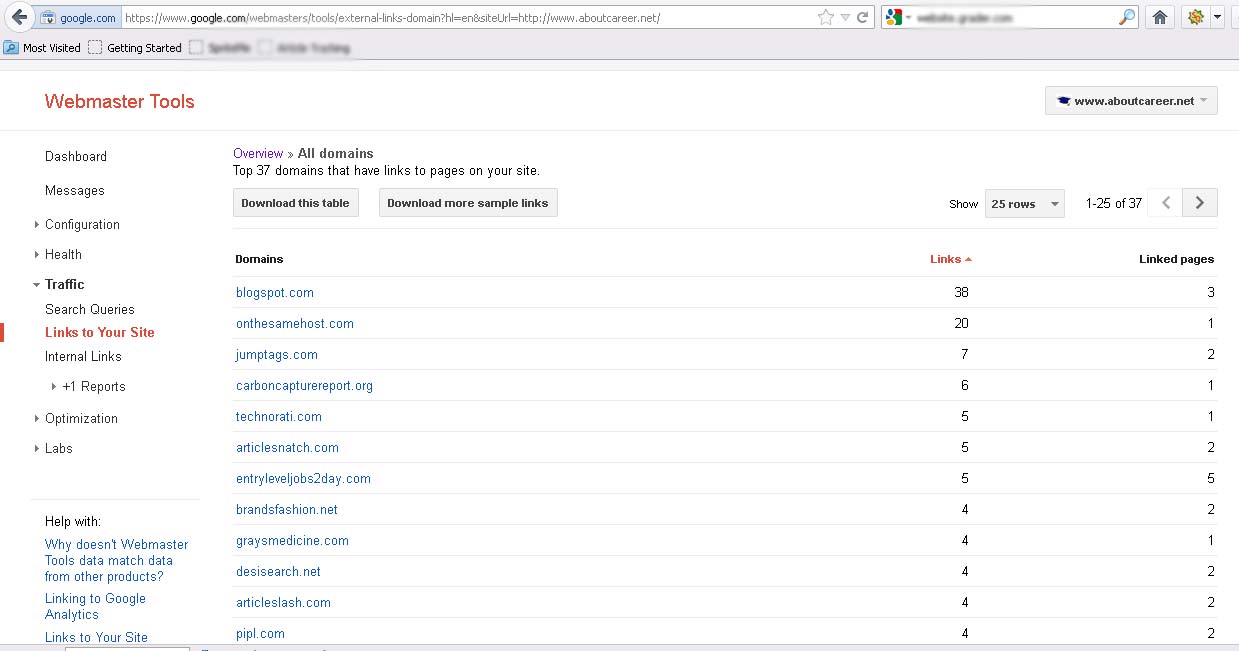Open the www.aboutcareer.net site selector
This screenshot has height=651, width=1239.
point(1131,100)
